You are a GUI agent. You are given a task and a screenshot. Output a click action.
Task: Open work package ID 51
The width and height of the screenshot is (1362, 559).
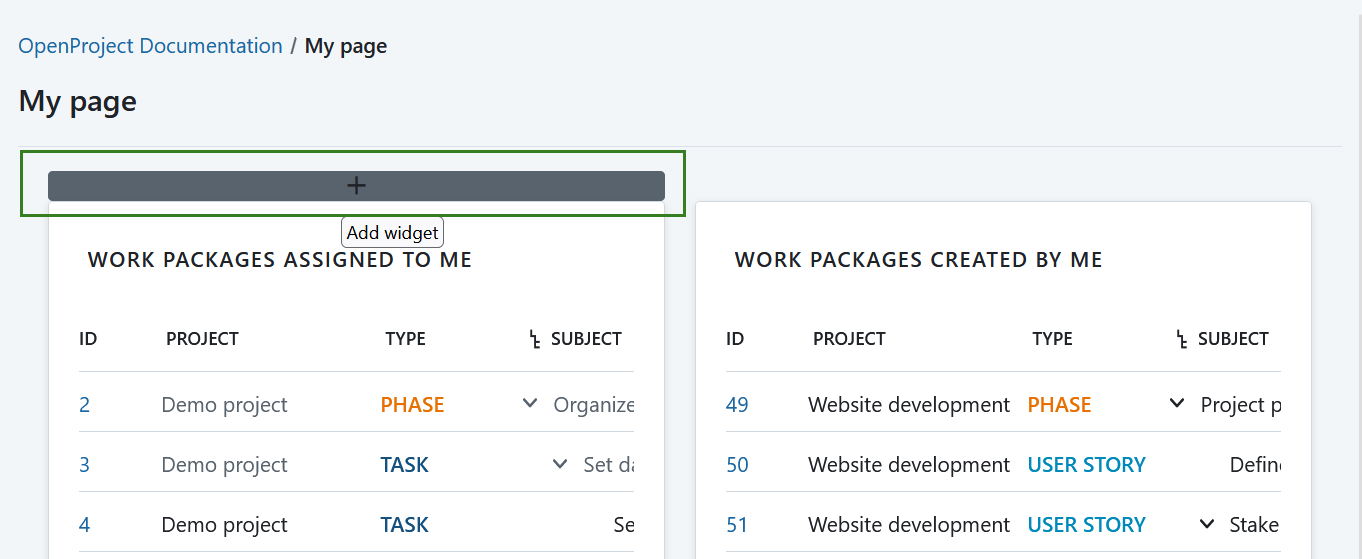(x=737, y=525)
